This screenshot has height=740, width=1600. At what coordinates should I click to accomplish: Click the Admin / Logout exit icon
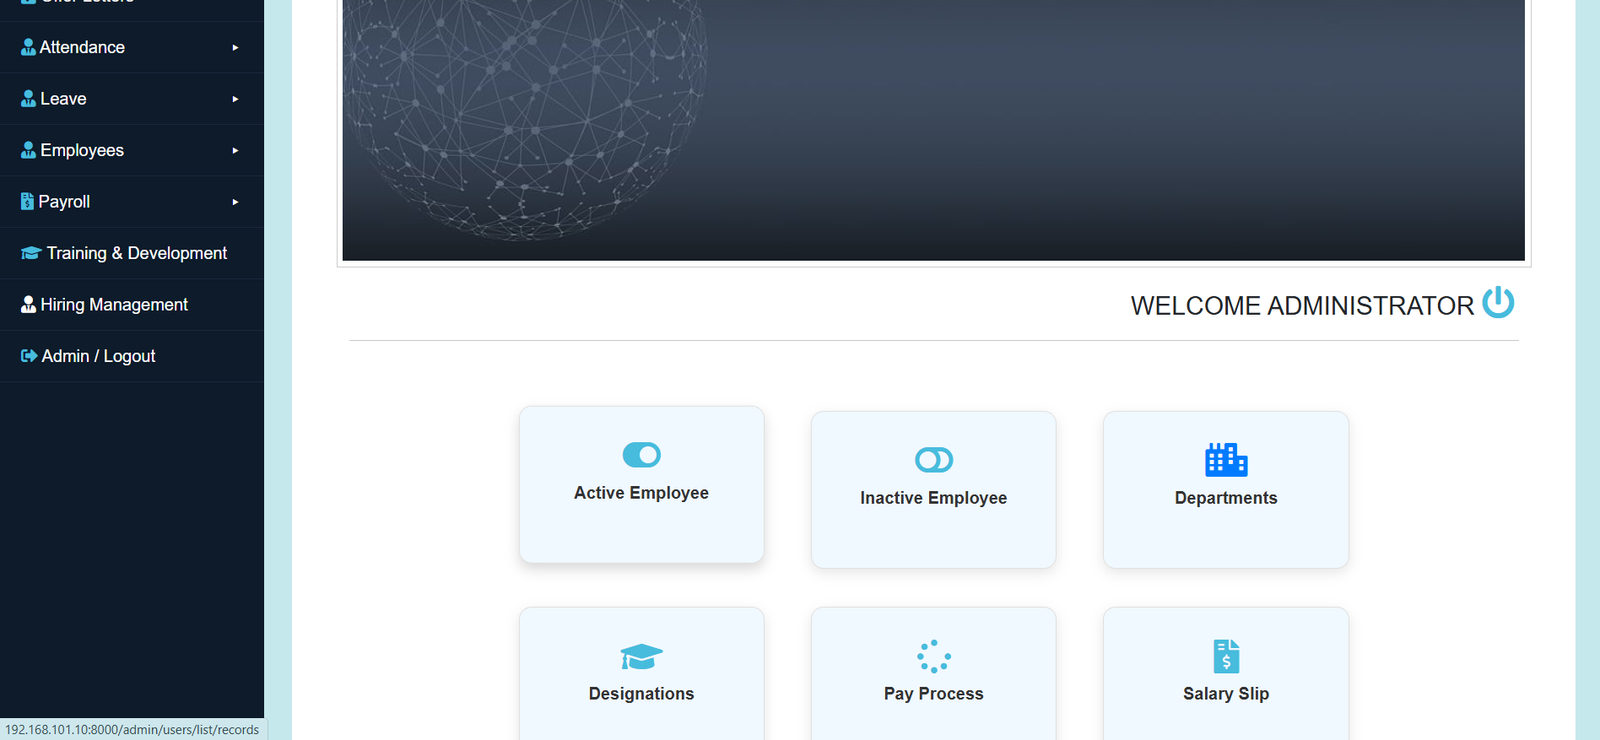(x=29, y=356)
